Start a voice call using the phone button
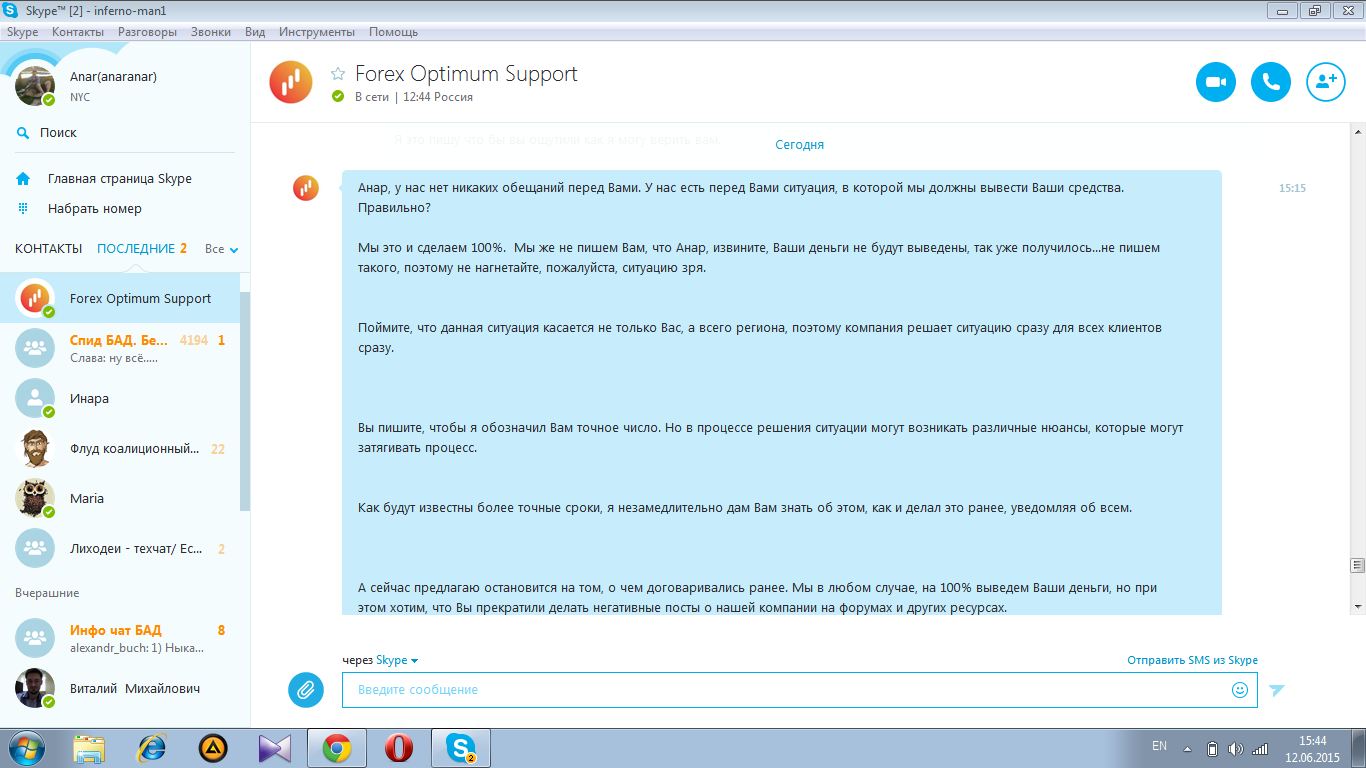 pyautogui.click(x=1271, y=82)
